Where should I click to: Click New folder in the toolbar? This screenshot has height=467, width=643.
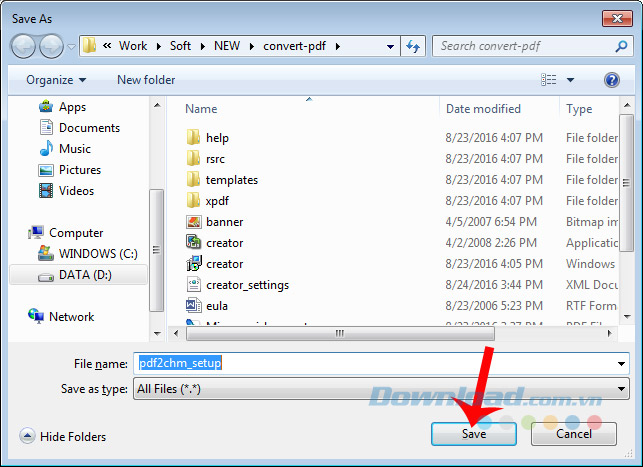146,80
